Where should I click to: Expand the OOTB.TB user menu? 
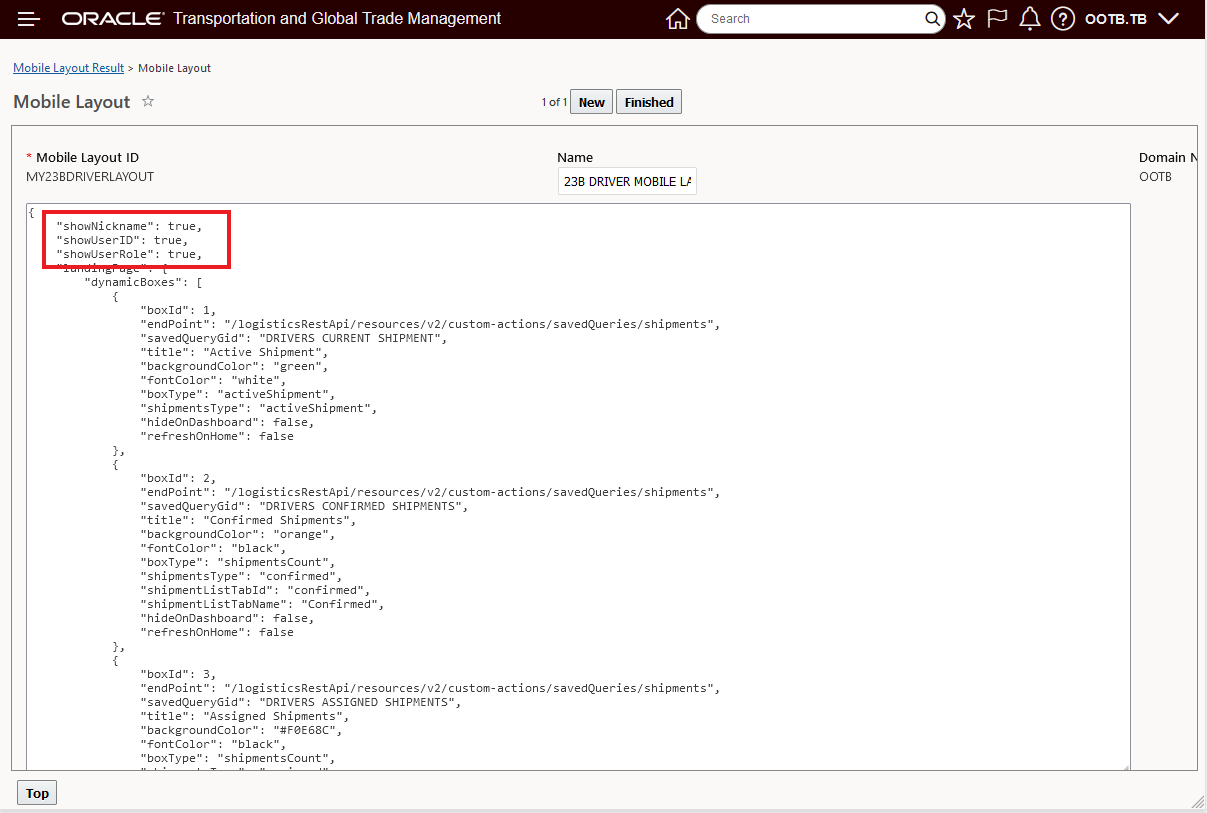pyautogui.click(x=1132, y=19)
